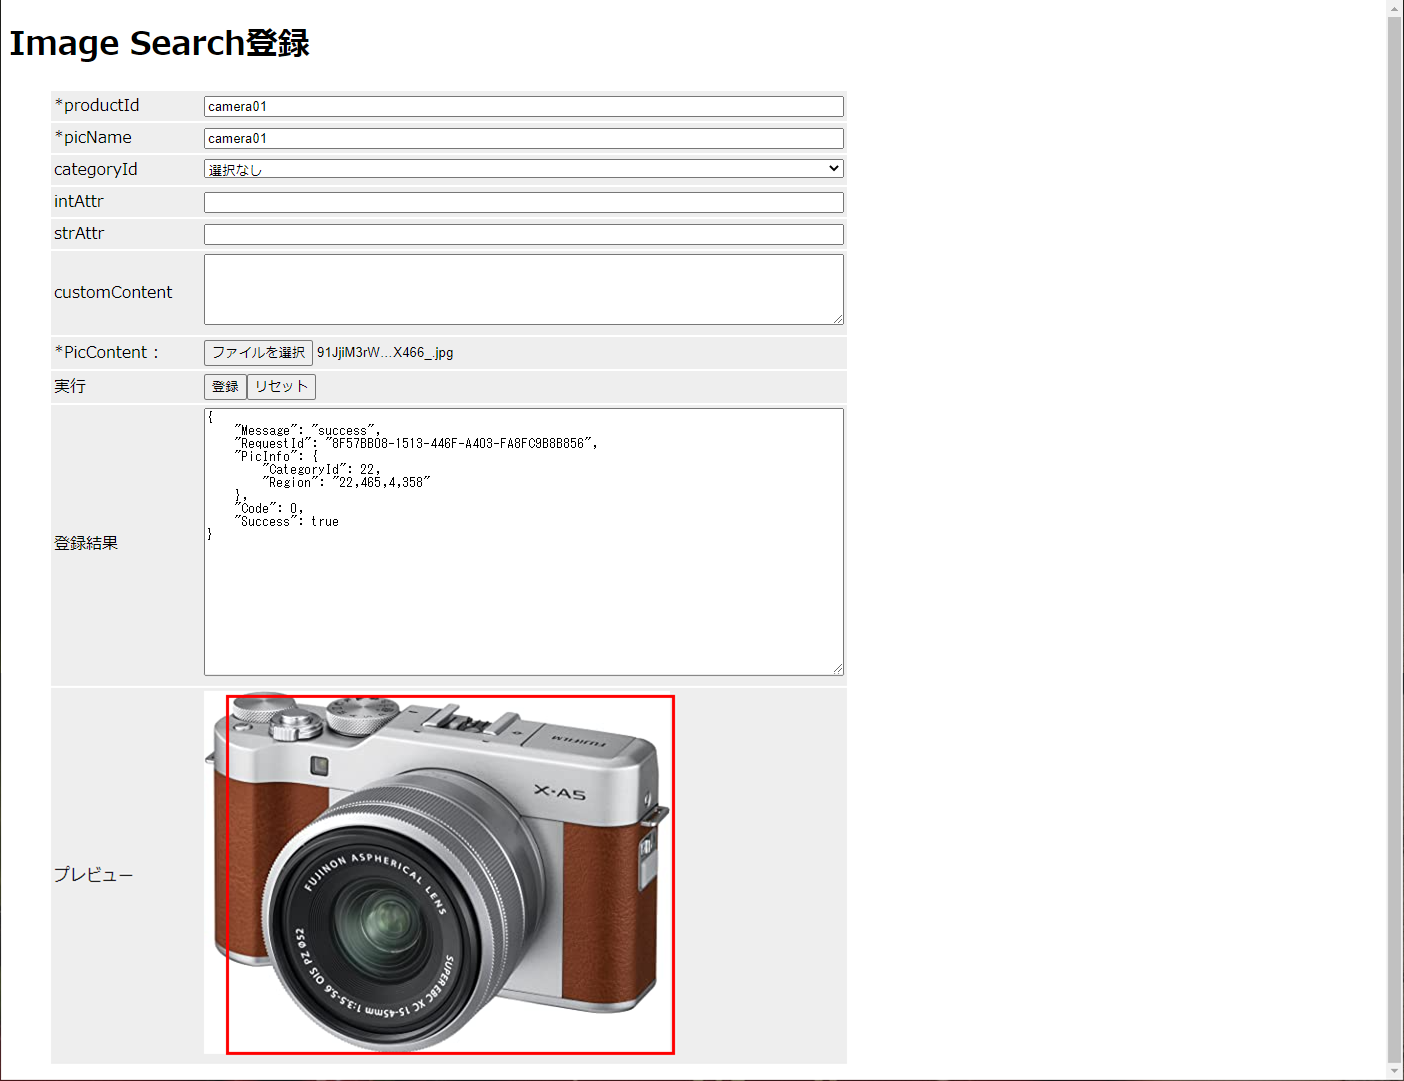This screenshot has height=1081, width=1404.
Task: Click the scrollbar down arrow
Action: pyautogui.click(x=1395, y=1072)
